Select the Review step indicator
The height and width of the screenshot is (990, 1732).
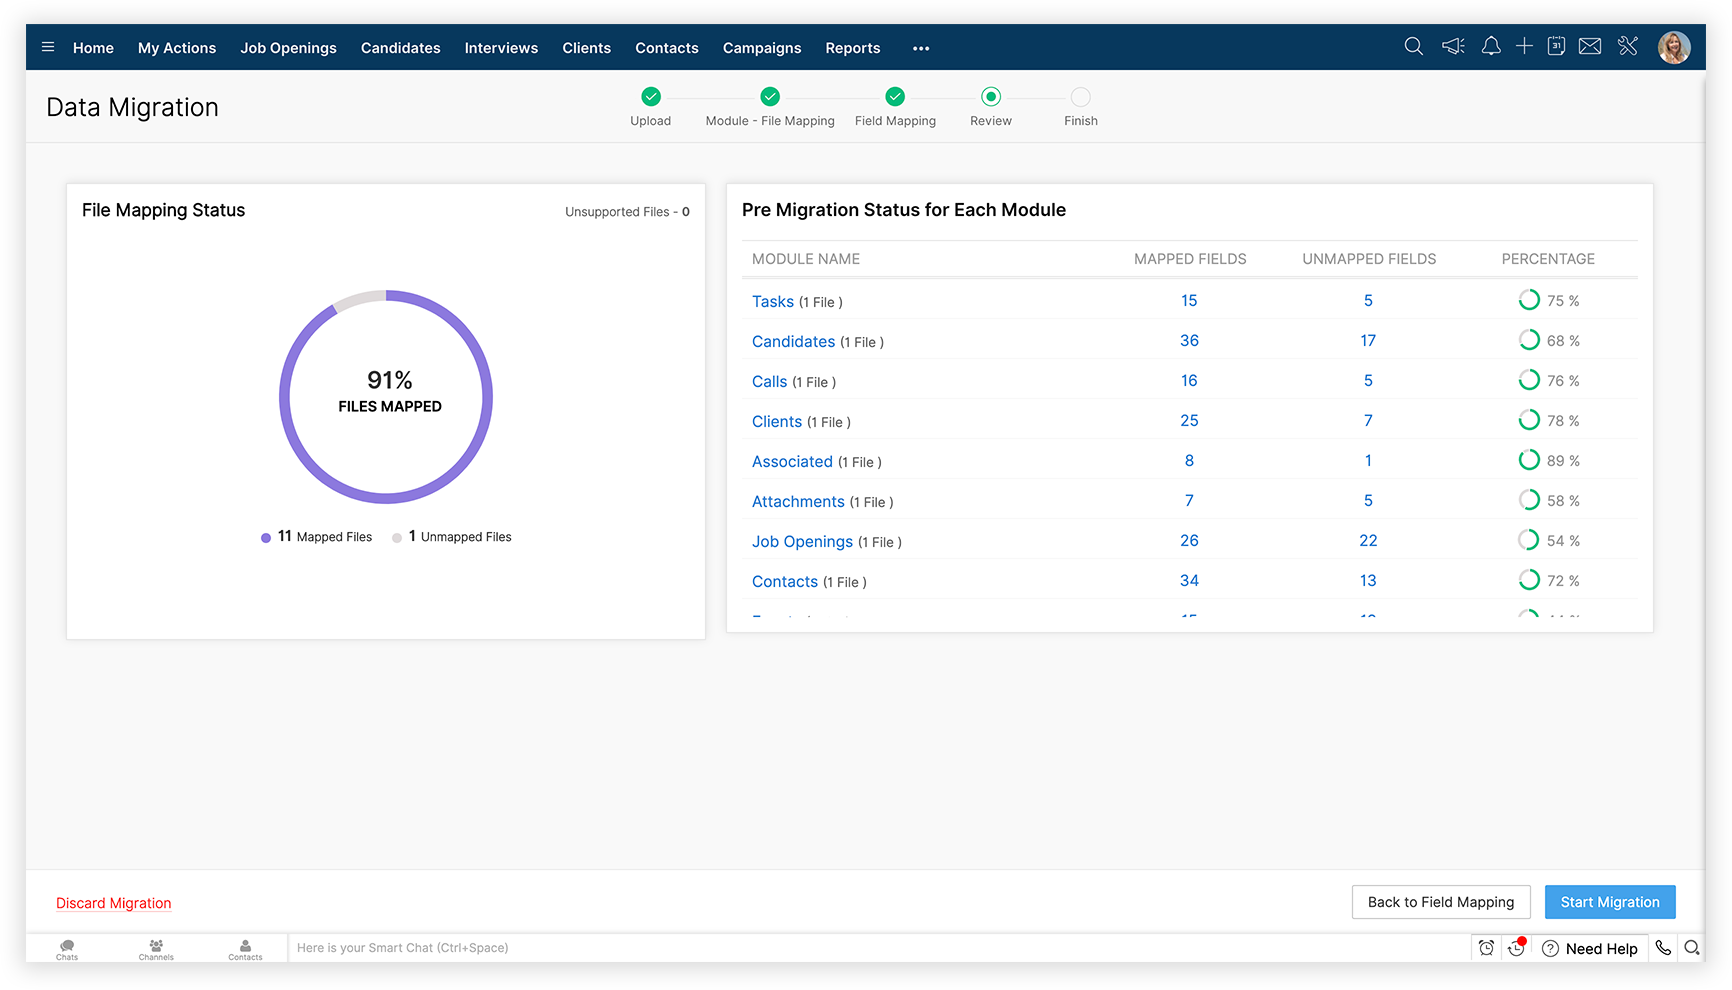(x=991, y=97)
